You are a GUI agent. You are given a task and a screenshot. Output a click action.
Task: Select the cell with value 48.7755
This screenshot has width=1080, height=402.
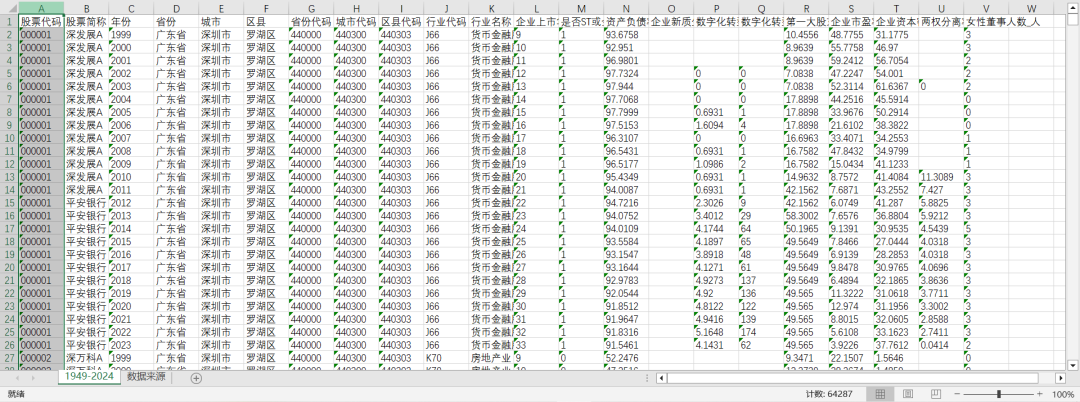coord(850,35)
